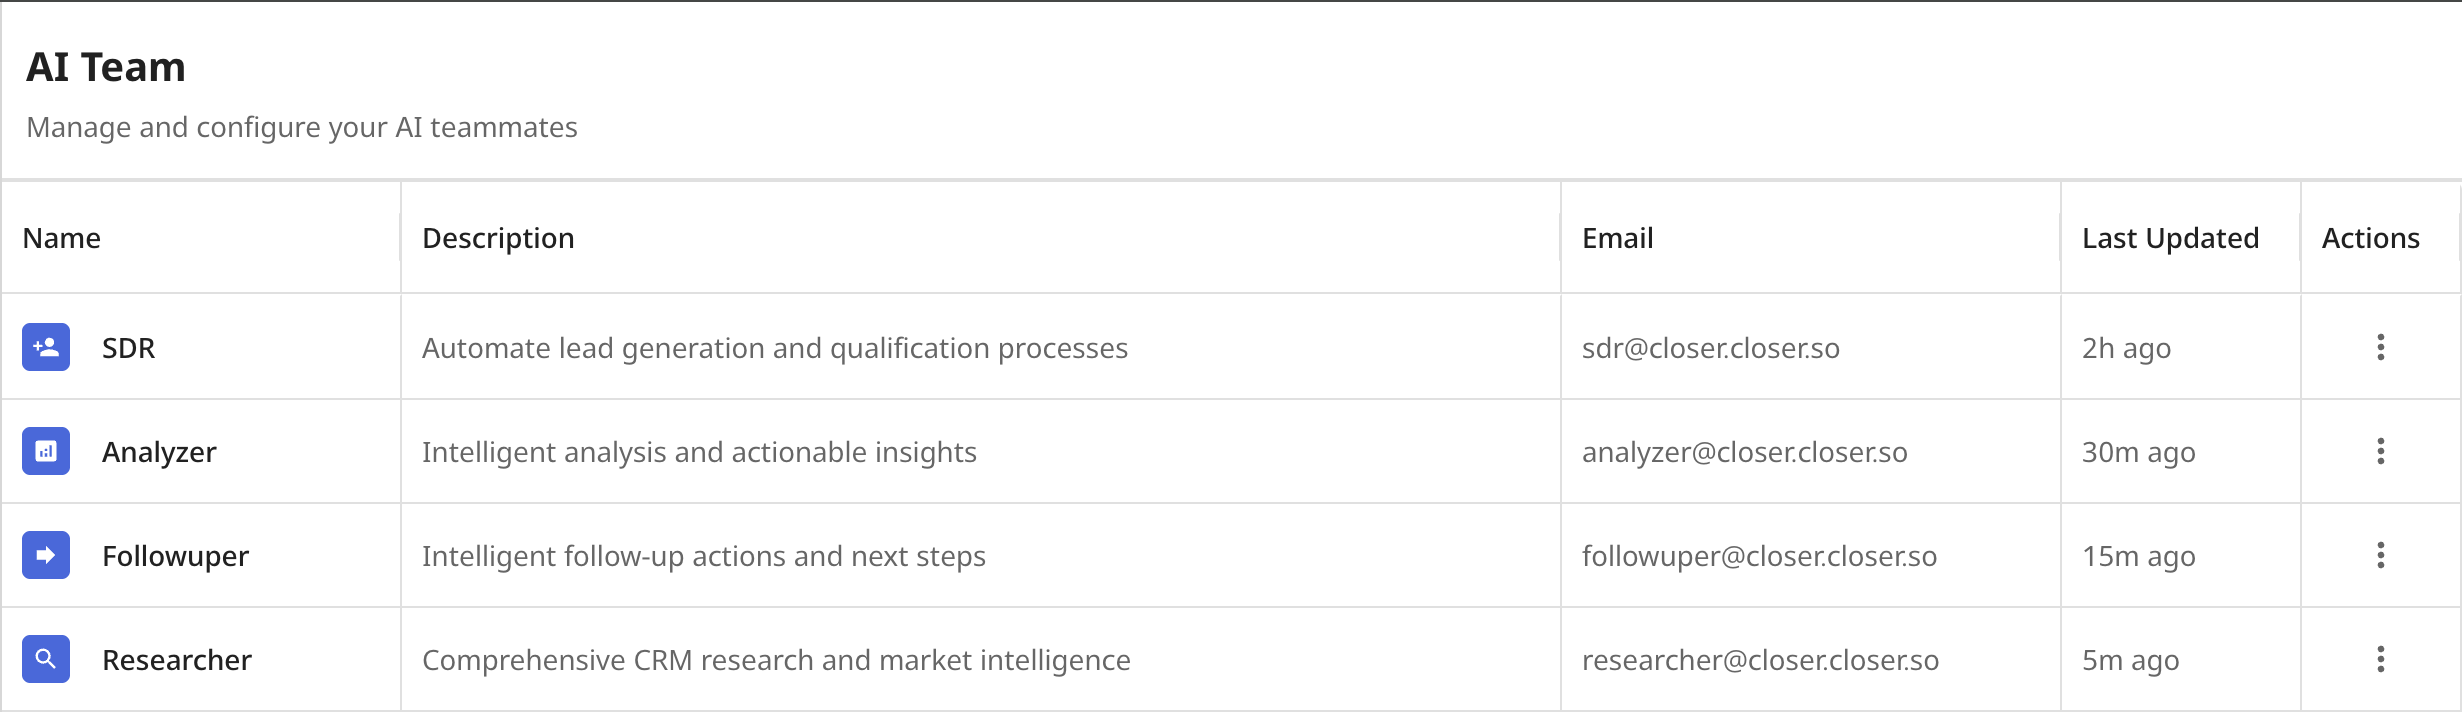Click the Description column header

click(x=498, y=238)
